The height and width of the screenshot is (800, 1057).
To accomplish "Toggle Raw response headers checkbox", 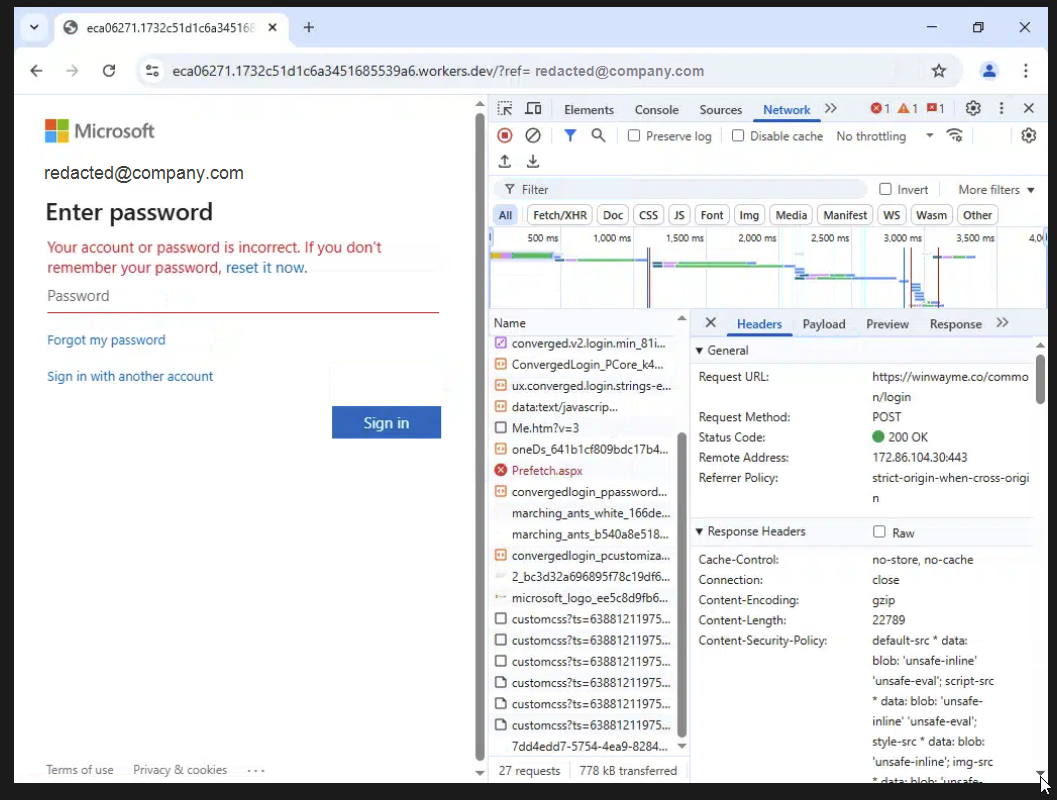I will tap(879, 532).
